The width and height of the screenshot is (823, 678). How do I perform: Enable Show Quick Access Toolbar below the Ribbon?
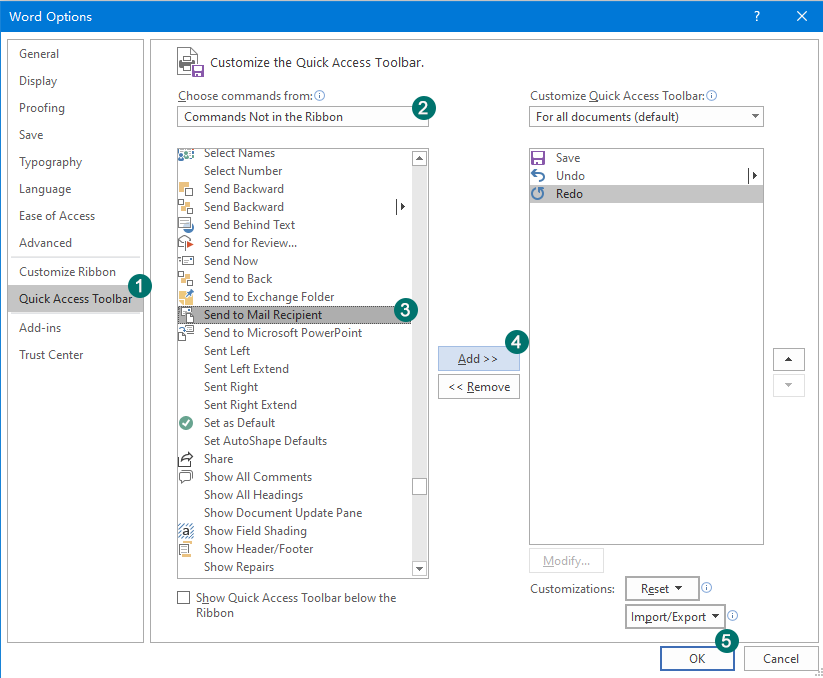tap(183, 598)
